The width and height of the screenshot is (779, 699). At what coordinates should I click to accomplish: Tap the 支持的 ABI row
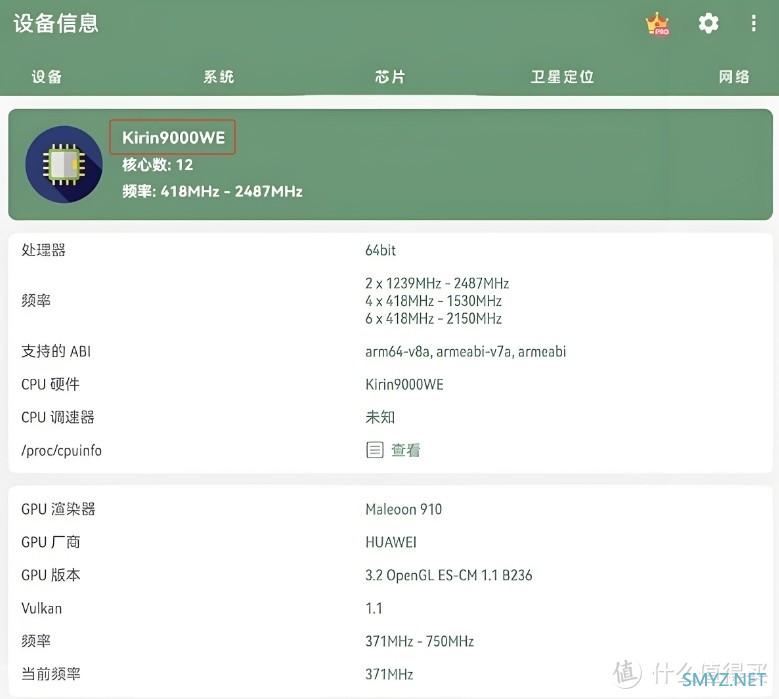coord(390,351)
